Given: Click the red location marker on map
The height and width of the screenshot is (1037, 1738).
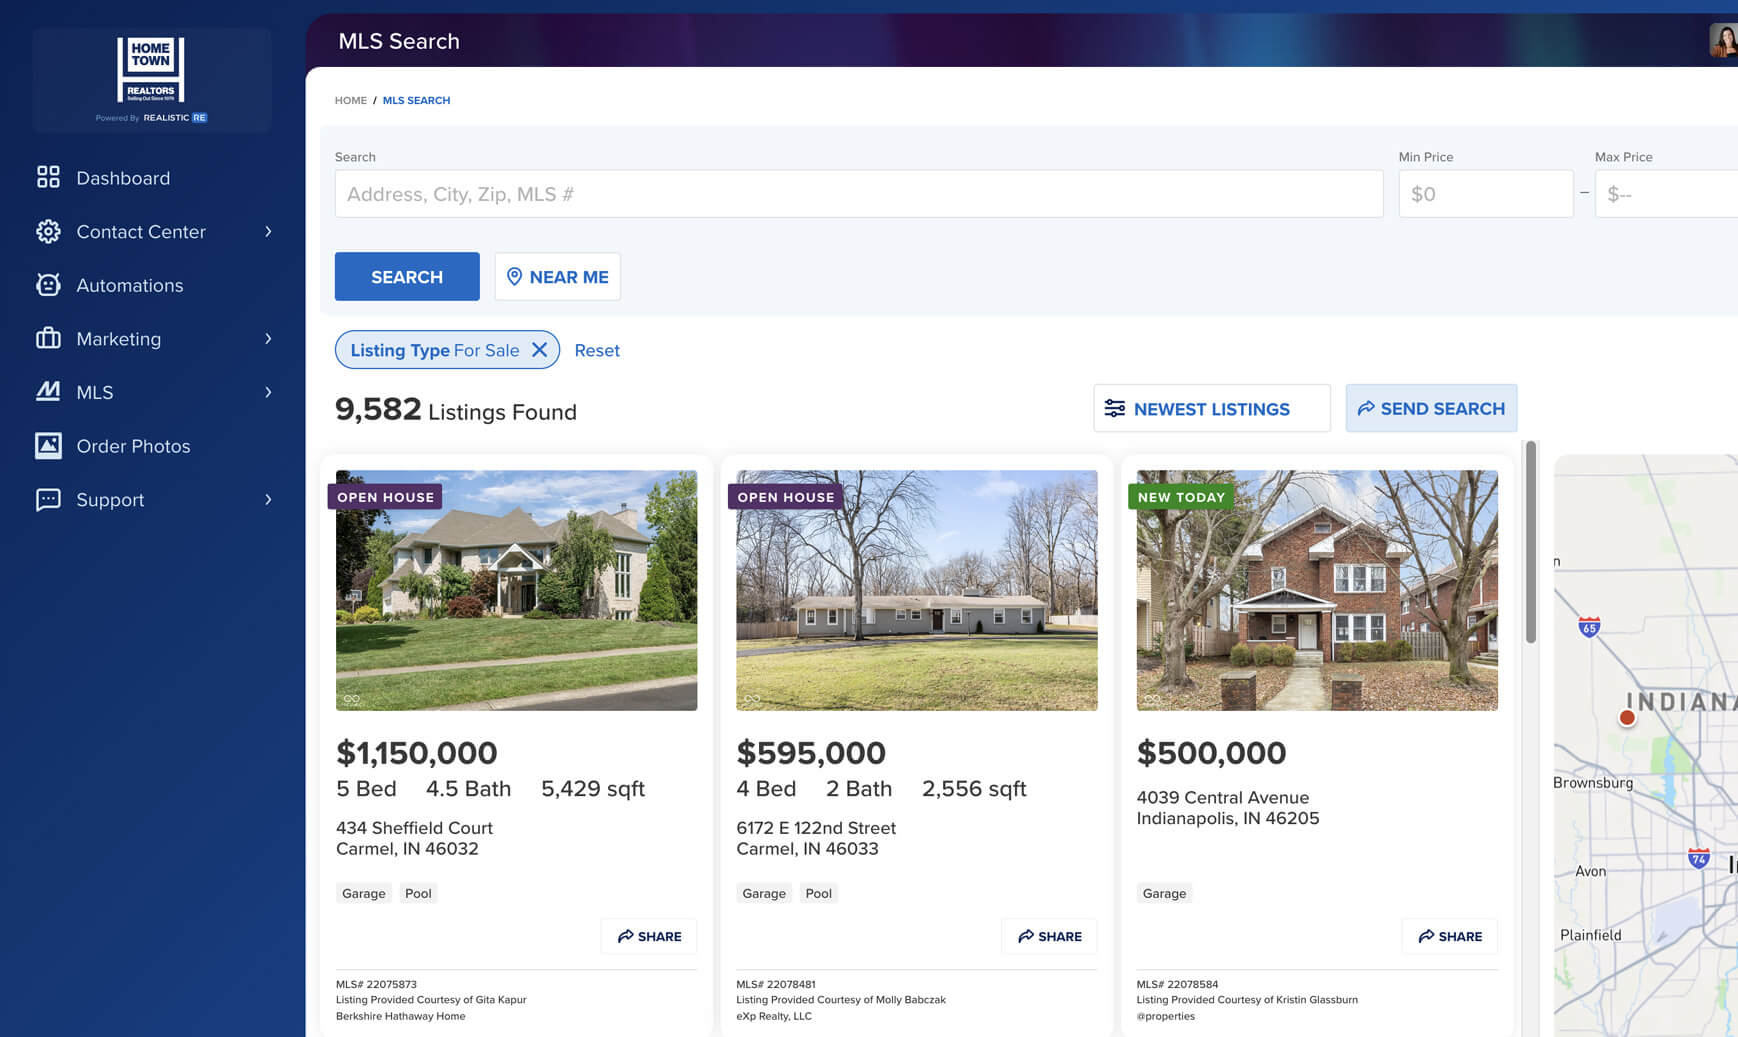Looking at the screenshot, I should click(x=1627, y=717).
